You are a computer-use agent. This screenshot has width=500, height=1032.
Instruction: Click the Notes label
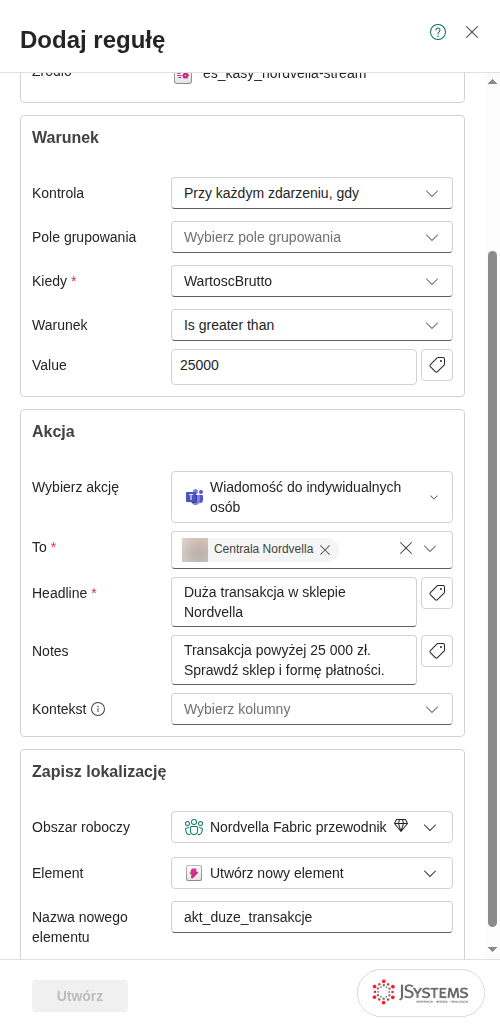(50, 651)
